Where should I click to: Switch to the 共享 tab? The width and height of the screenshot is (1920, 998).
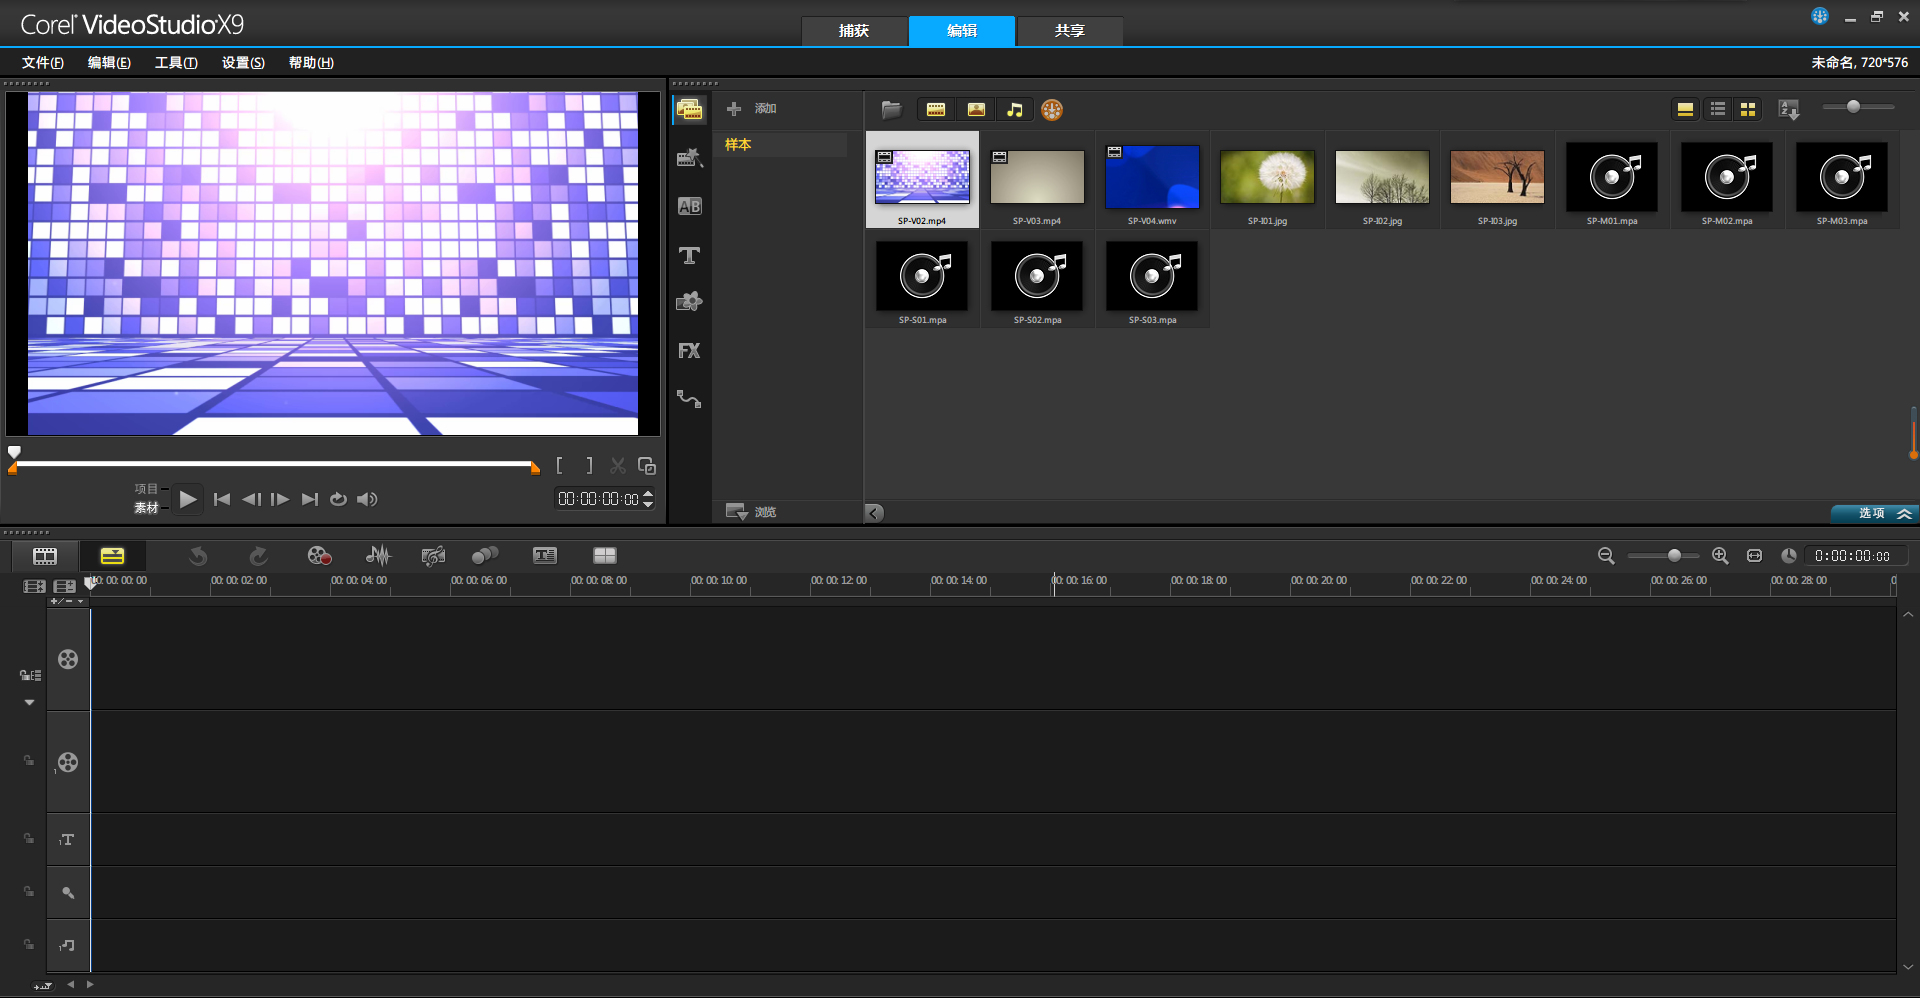[x=1069, y=31]
